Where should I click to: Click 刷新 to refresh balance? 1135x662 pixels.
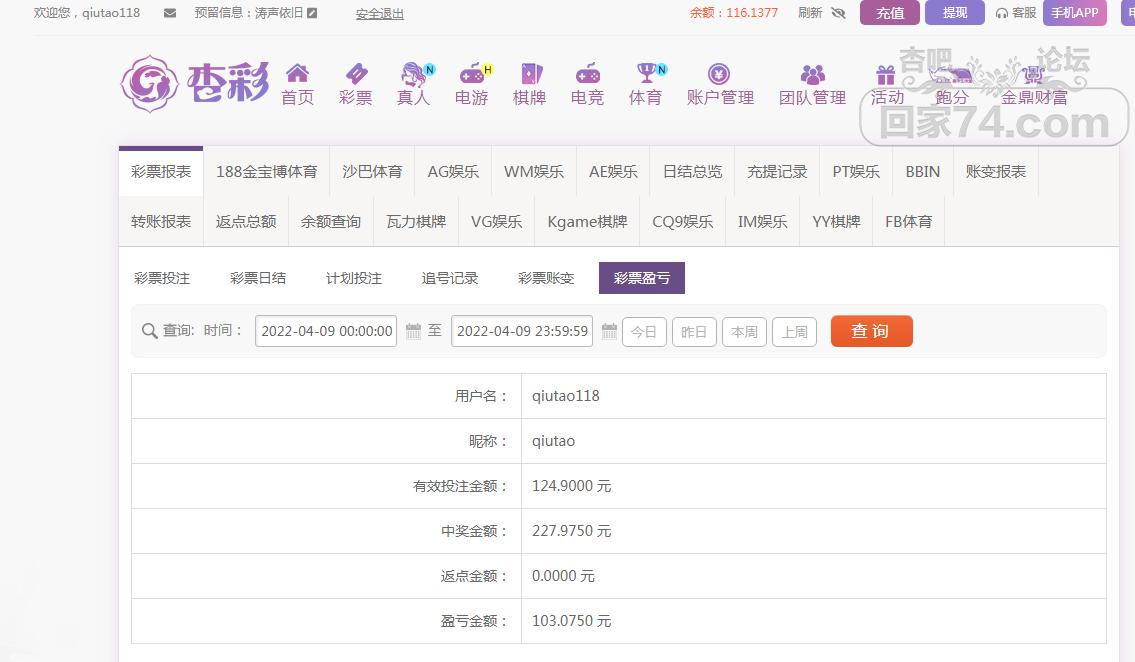[x=810, y=13]
